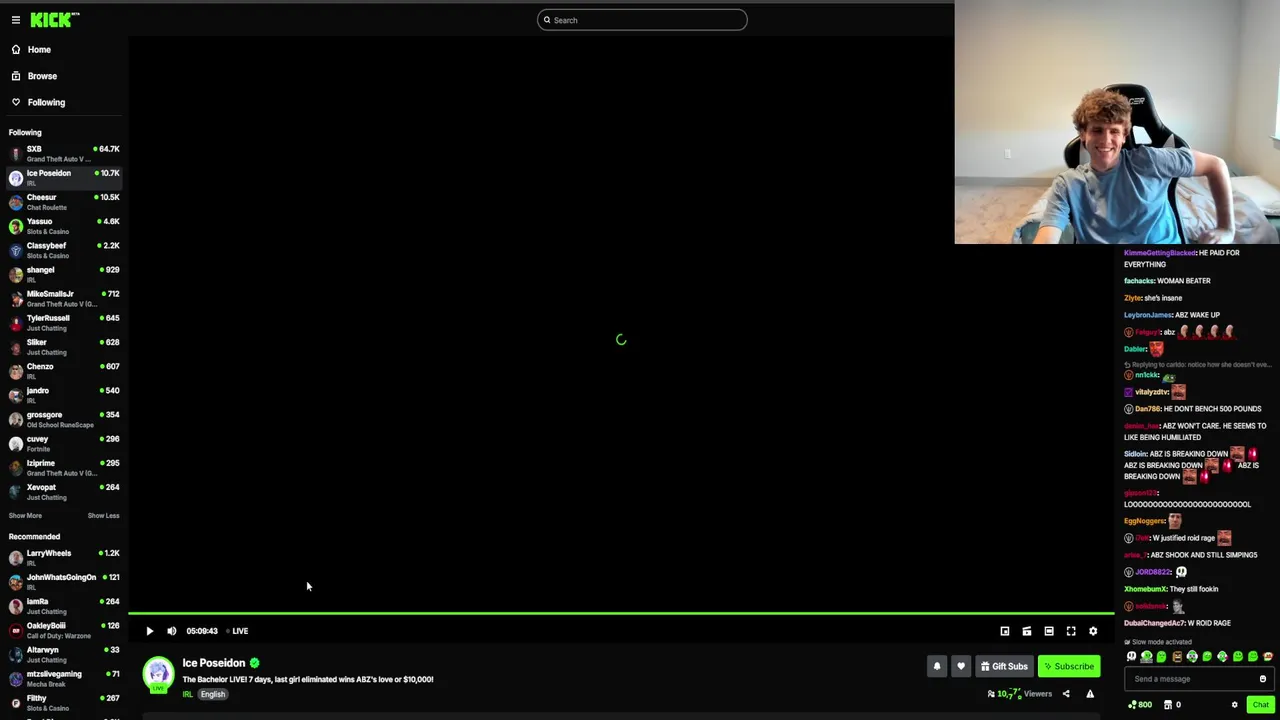The image size is (1280, 720).
Task: Click the green Chat send button
Action: click(1260, 705)
